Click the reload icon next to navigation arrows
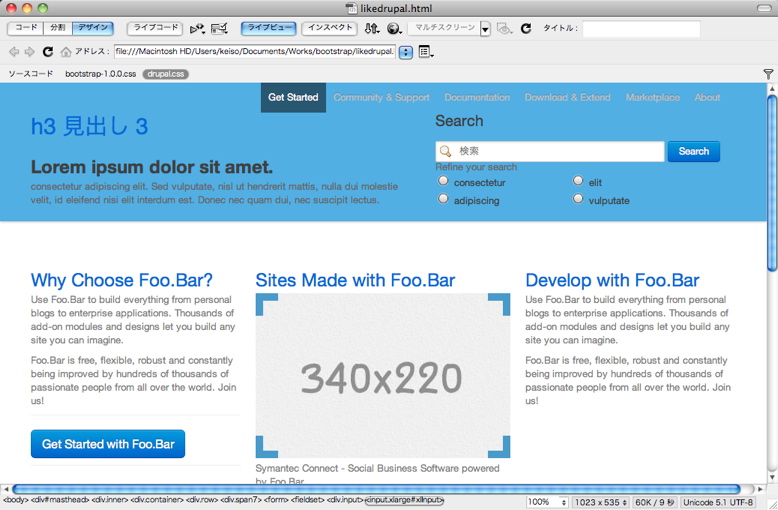This screenshot has width=778, height=510. click(47, 52)
